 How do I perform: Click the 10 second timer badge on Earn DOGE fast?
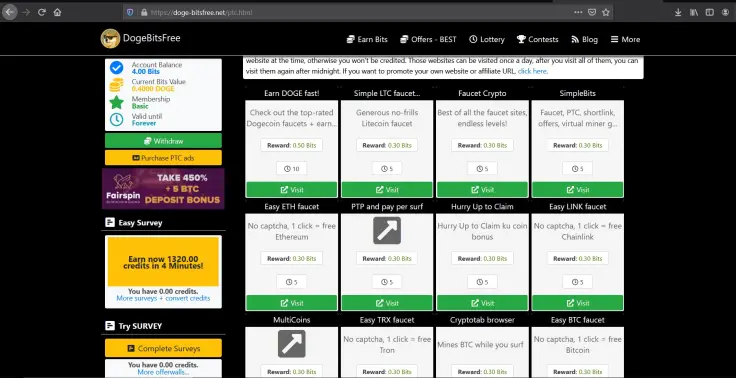[x=291, y=169]
